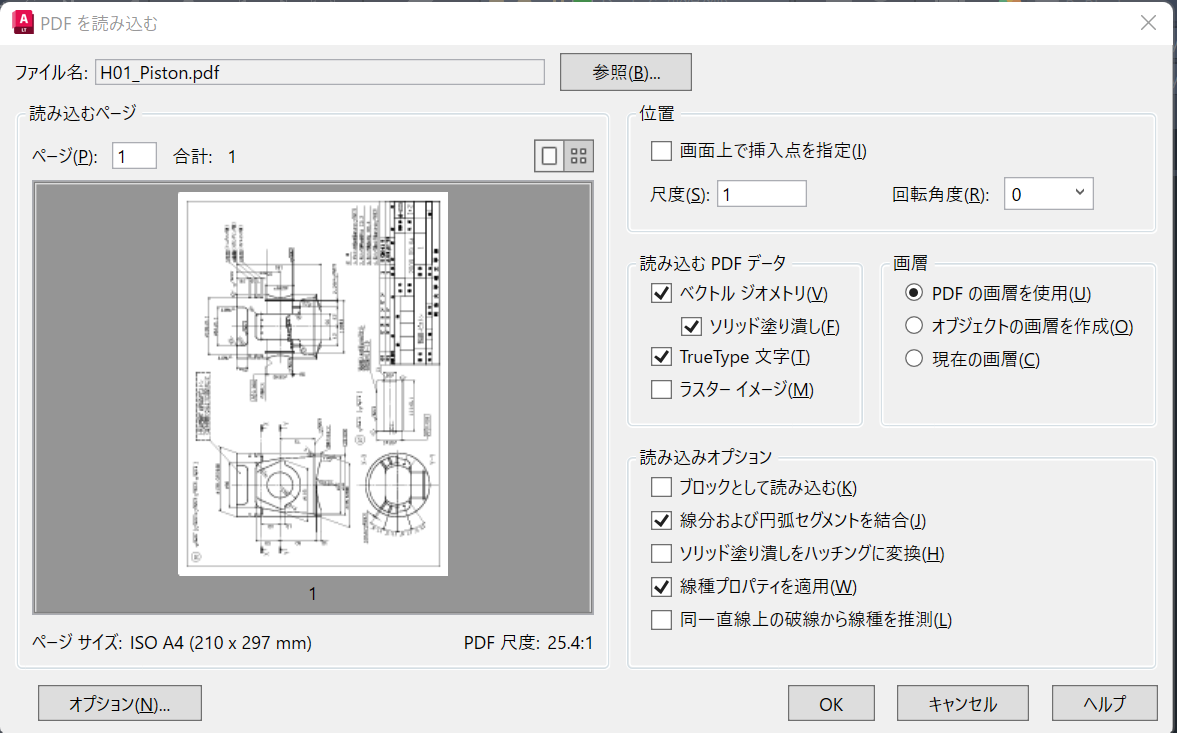Disable TrueType 文字 import
Screen dimensions: 1177x733
point(661,357)
